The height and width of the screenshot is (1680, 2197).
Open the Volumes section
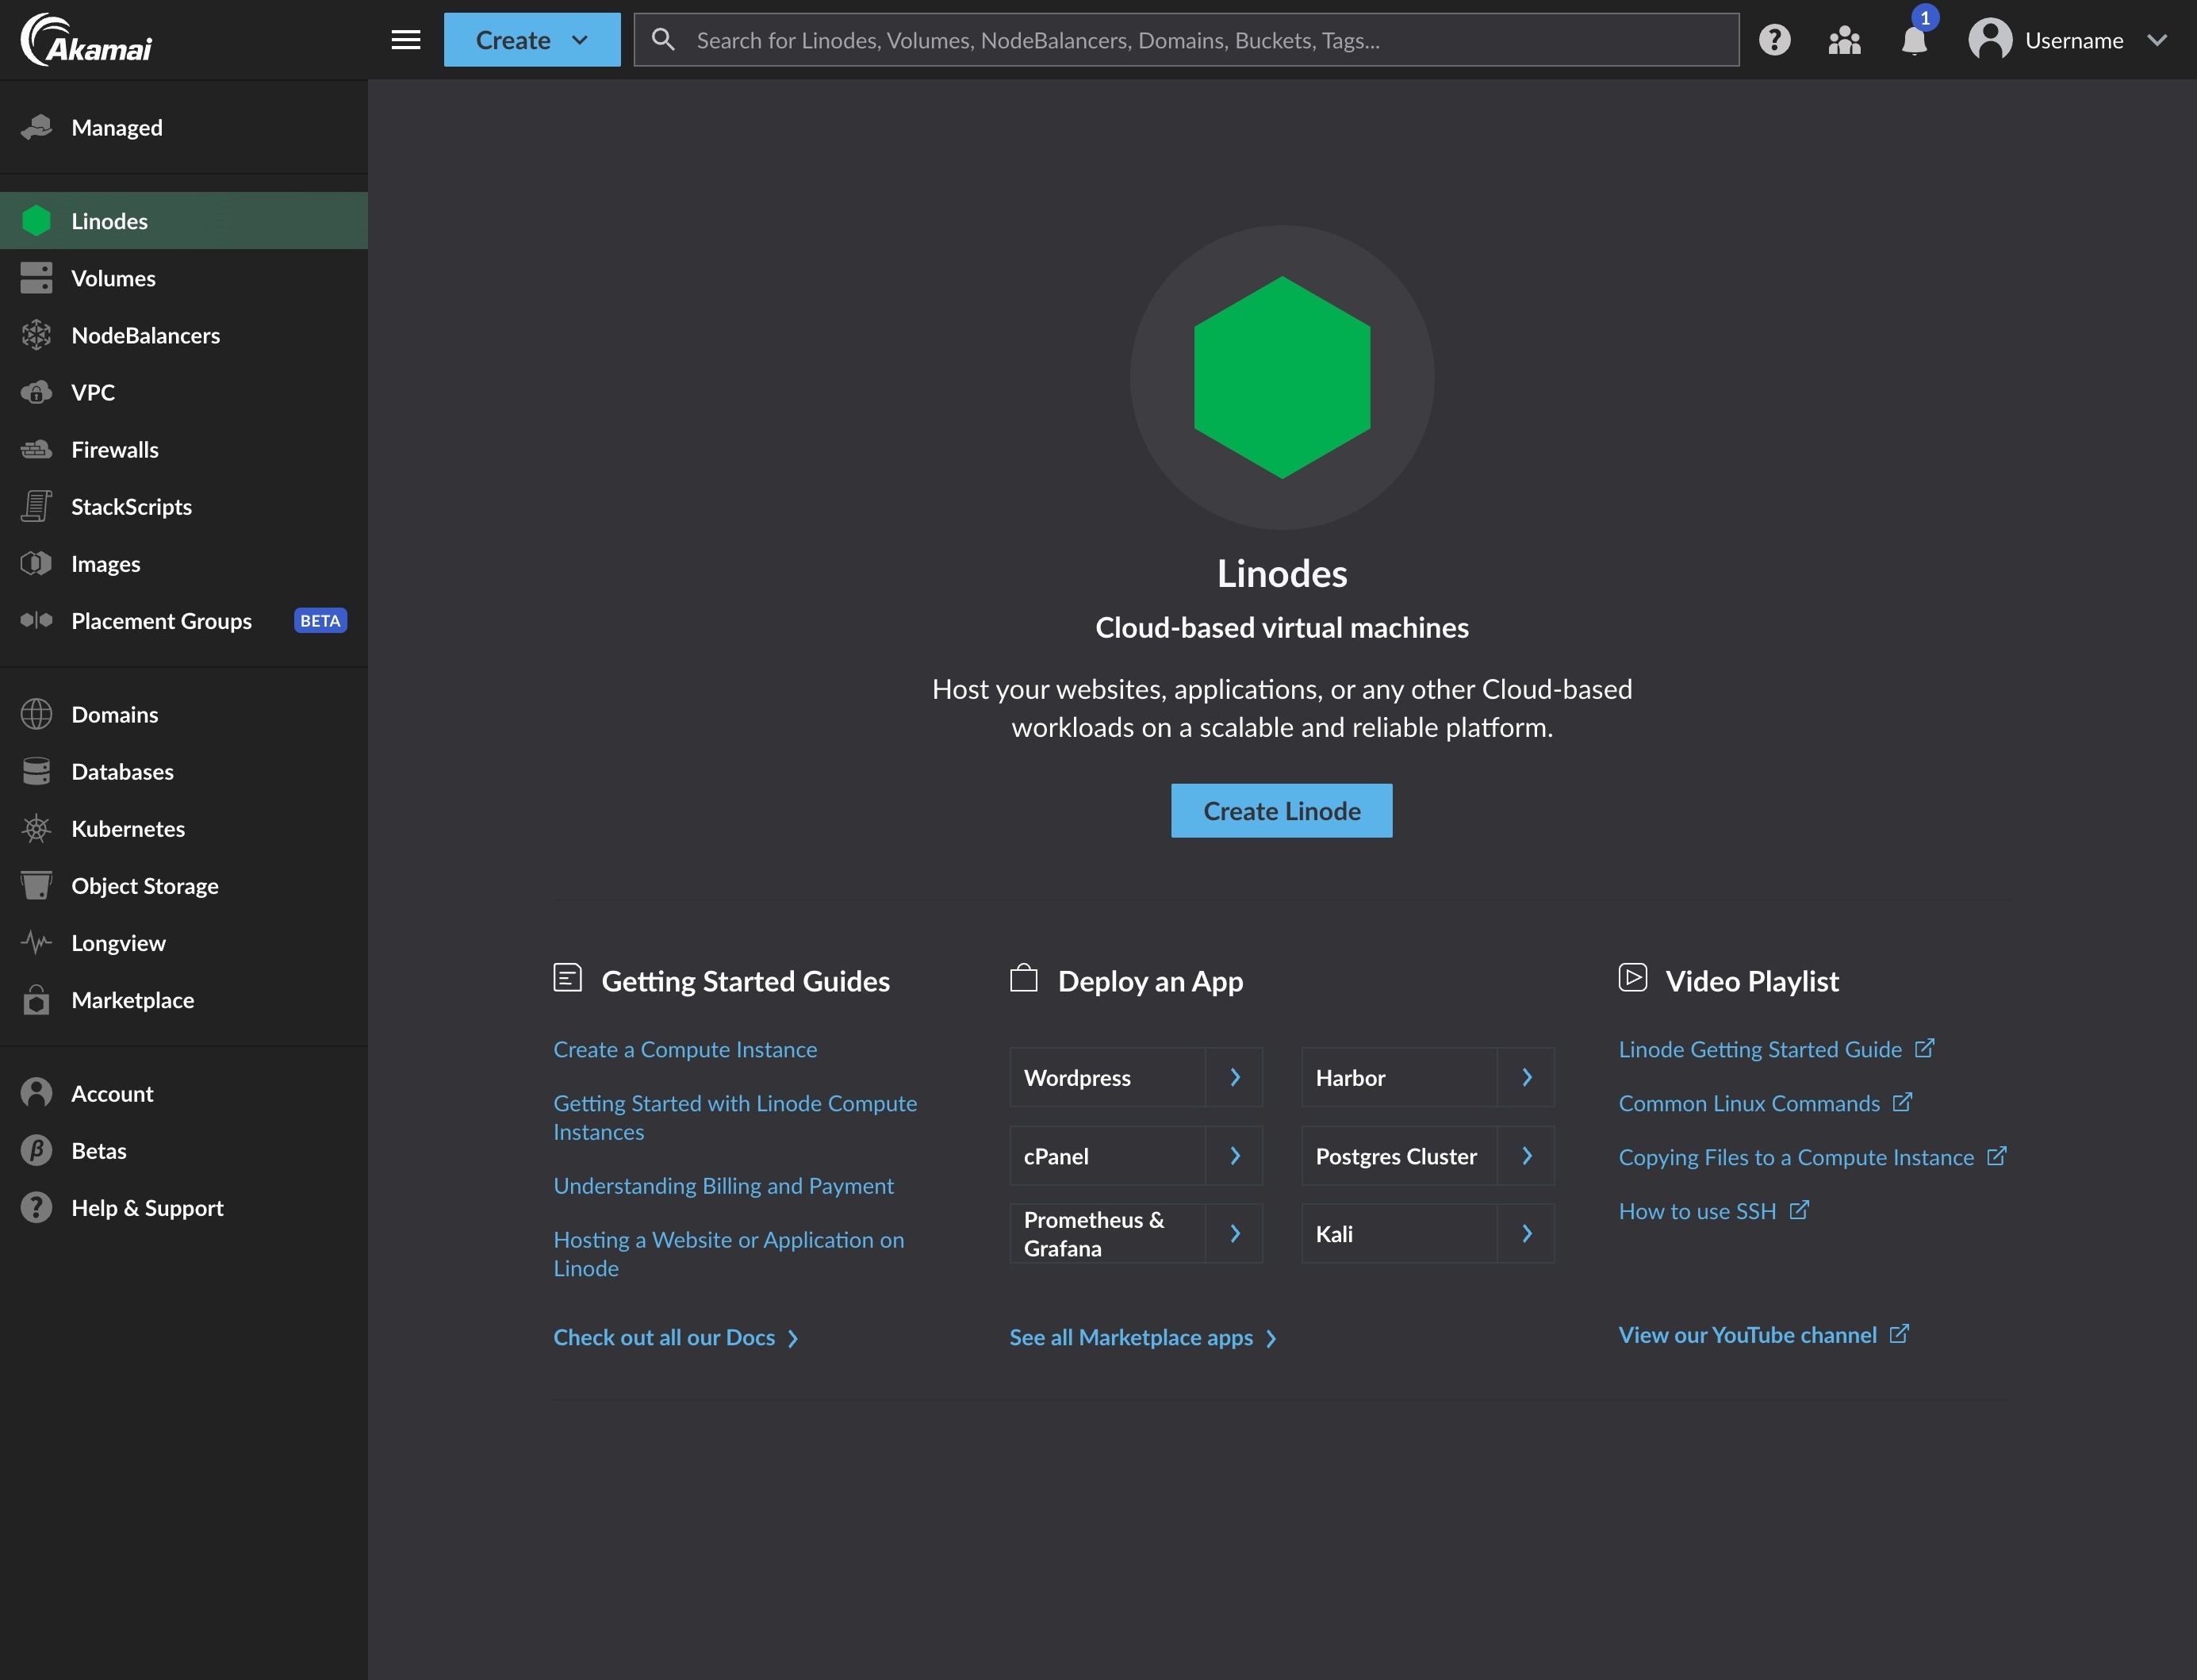[x=113, y=277]
